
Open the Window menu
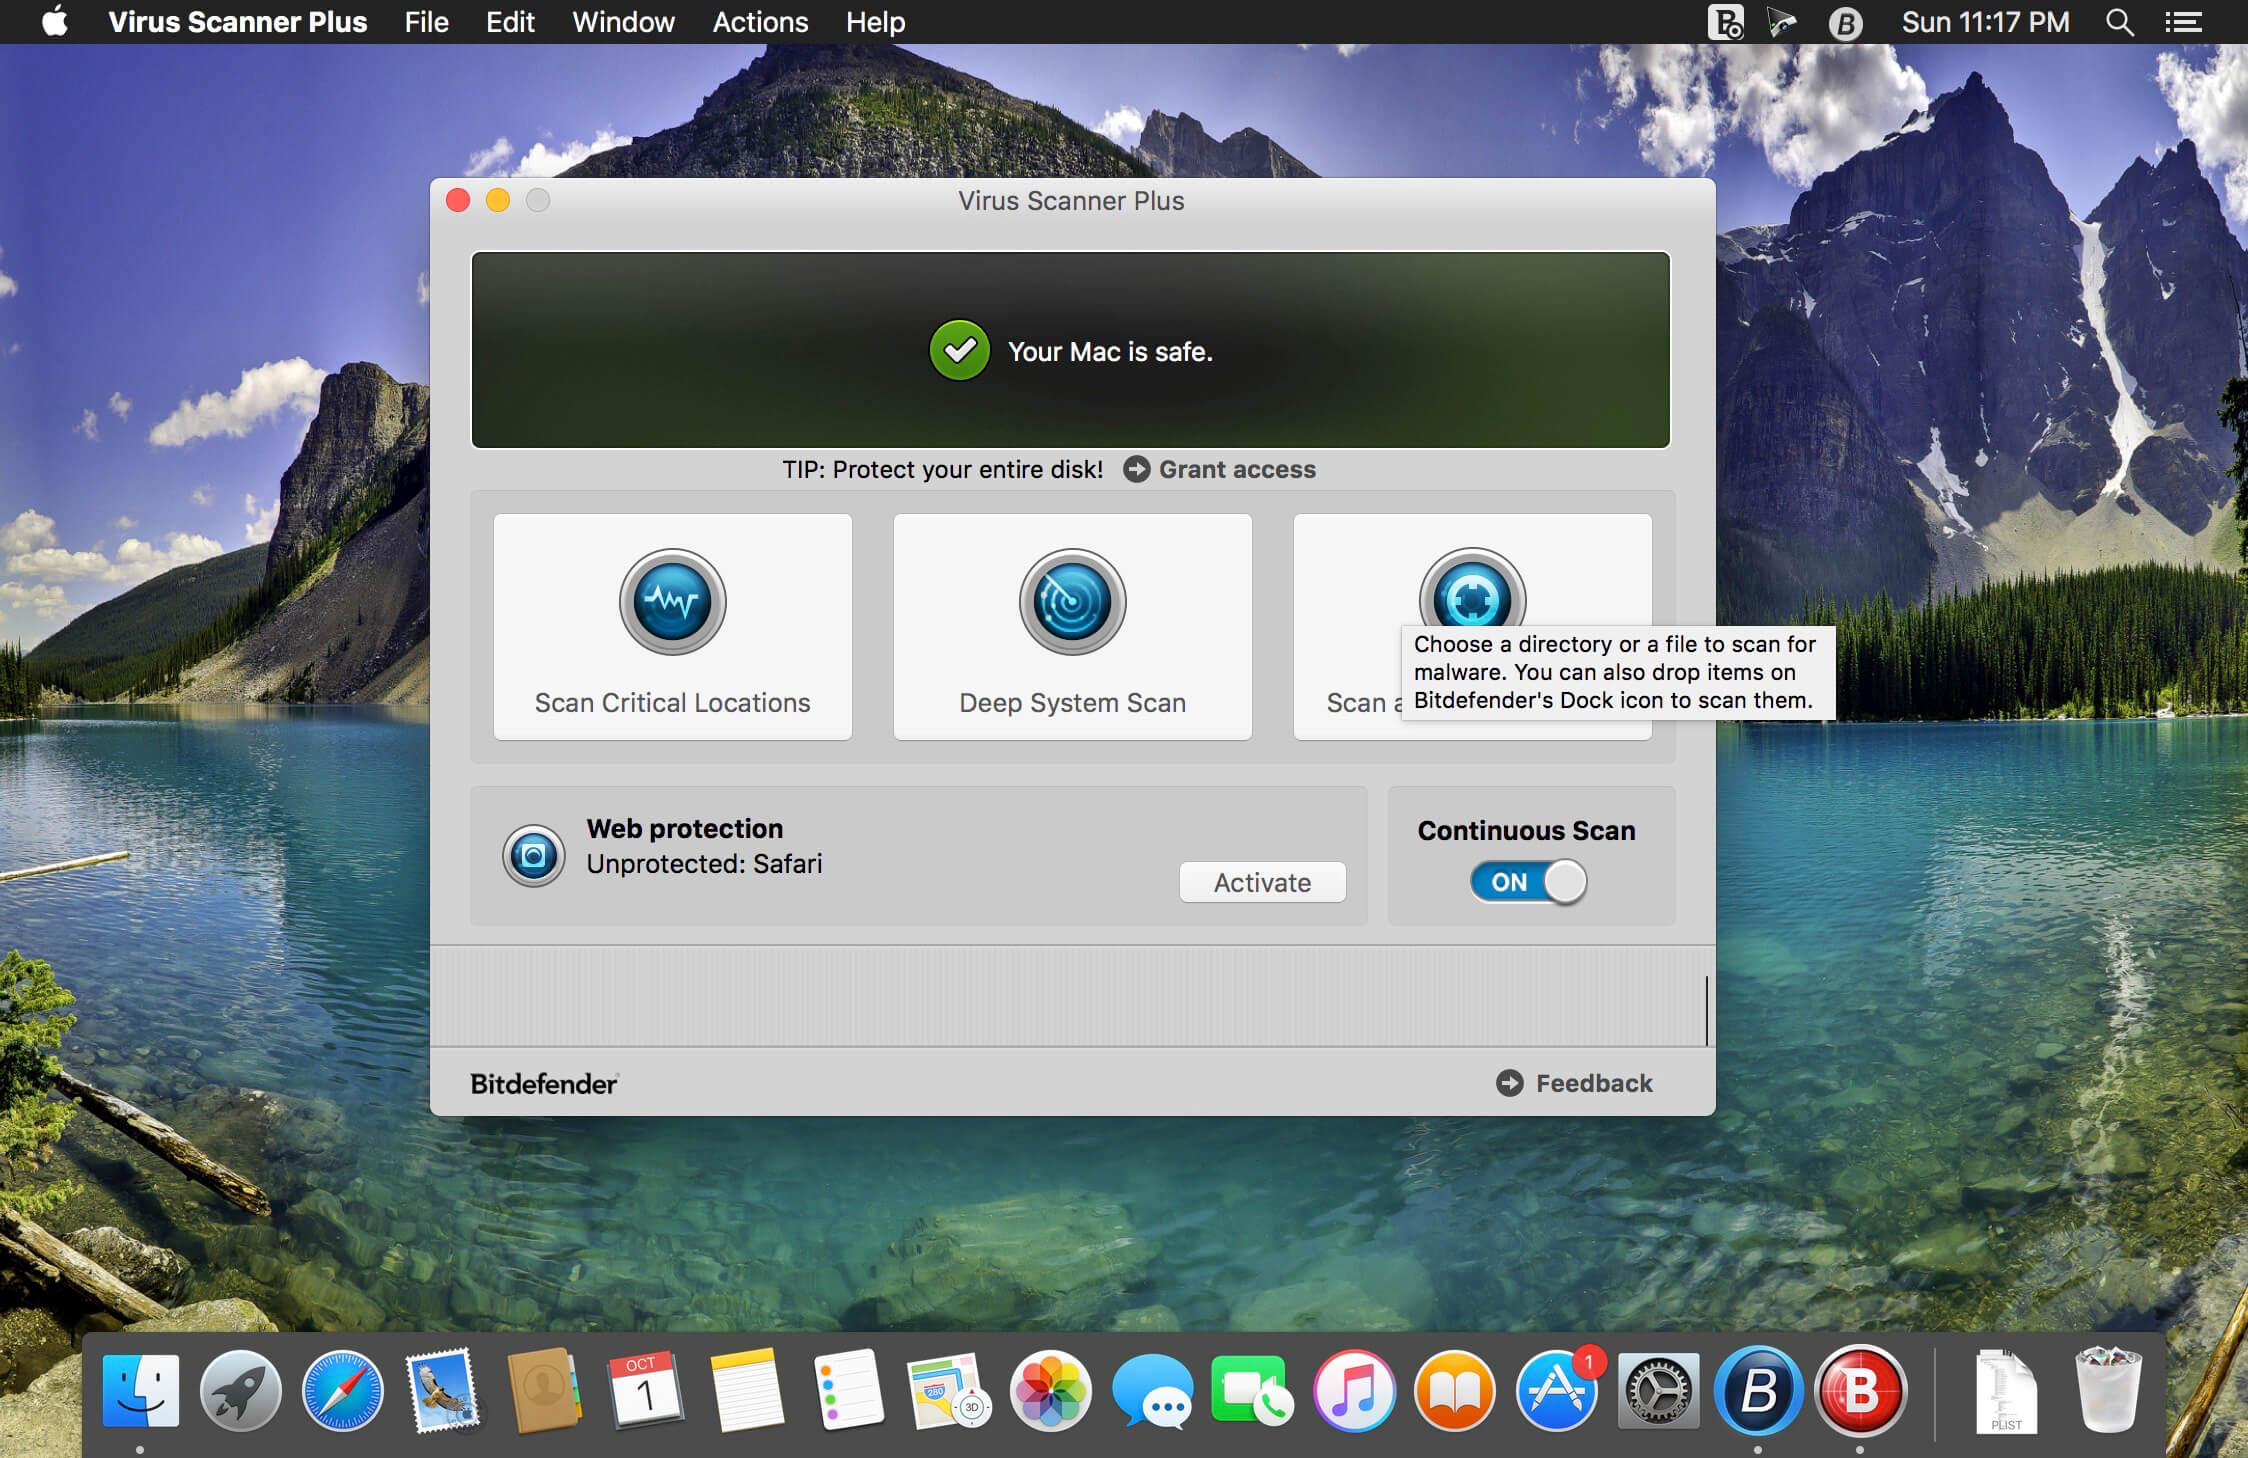tap(623, 22)
